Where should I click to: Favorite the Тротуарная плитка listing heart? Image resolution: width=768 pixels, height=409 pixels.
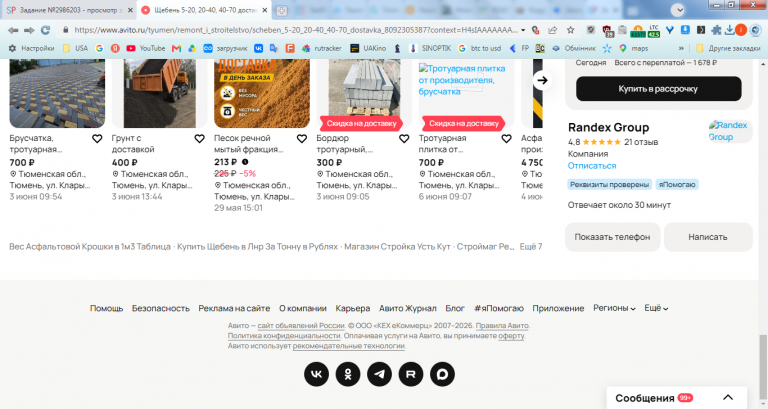tap(506, 139)
